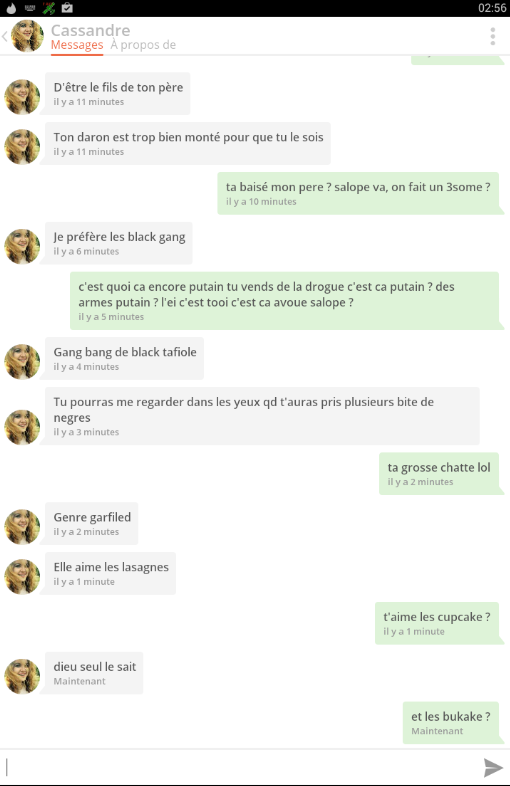Screen dimensions: 510x786
Task: Tap the send message arrow icon
Action: tap(492, 767)
